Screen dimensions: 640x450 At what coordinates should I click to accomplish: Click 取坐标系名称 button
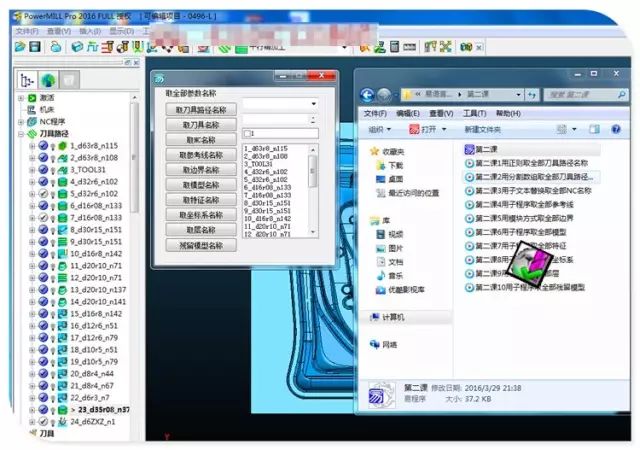click(201, 215)
